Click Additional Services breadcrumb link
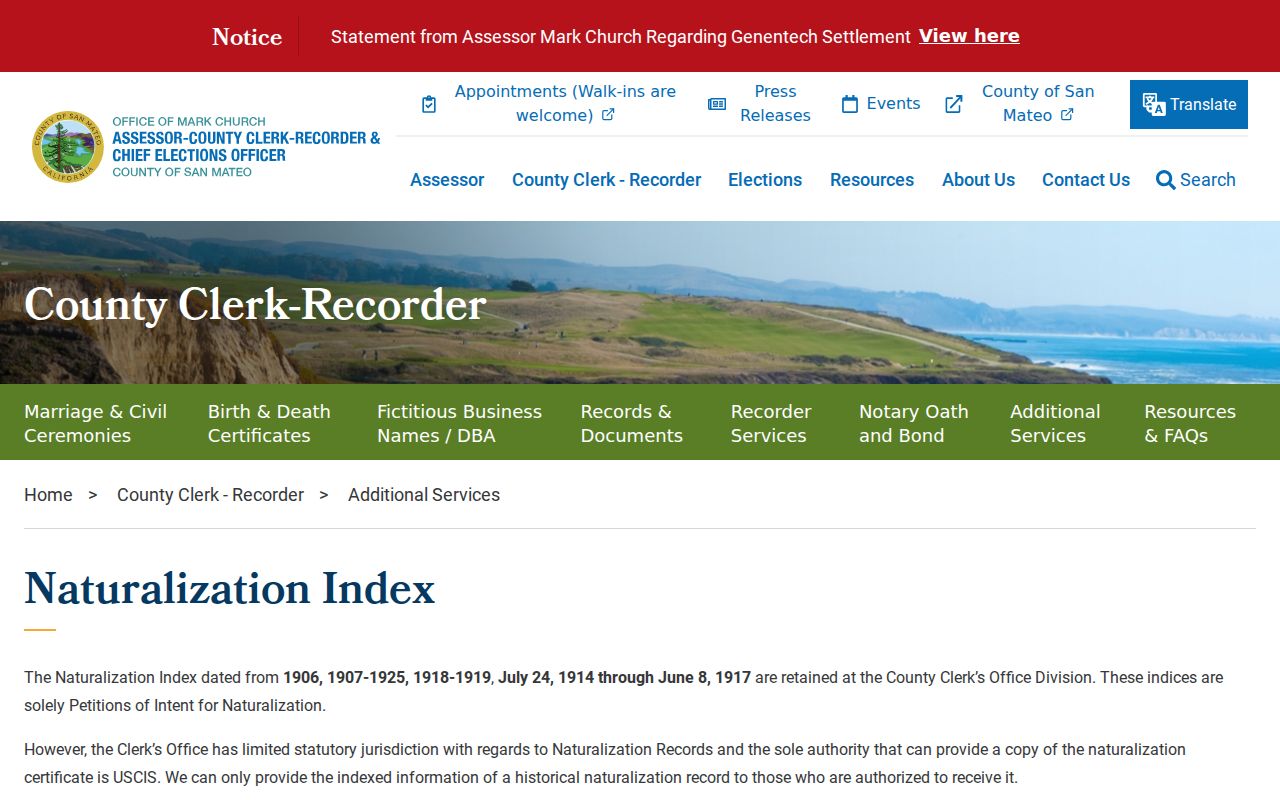 pyautogui.click(x=424, y=495)
